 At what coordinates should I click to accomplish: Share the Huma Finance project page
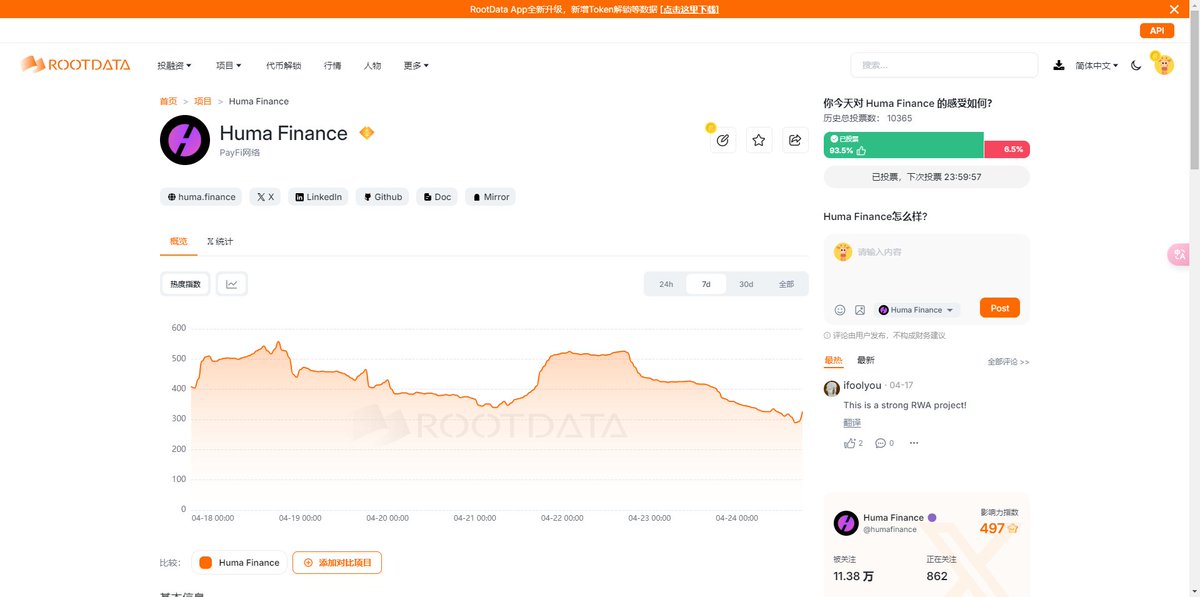795,140
